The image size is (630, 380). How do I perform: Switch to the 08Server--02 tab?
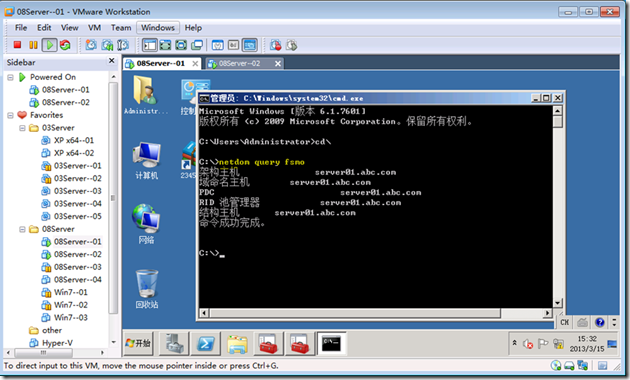point(239,63)
